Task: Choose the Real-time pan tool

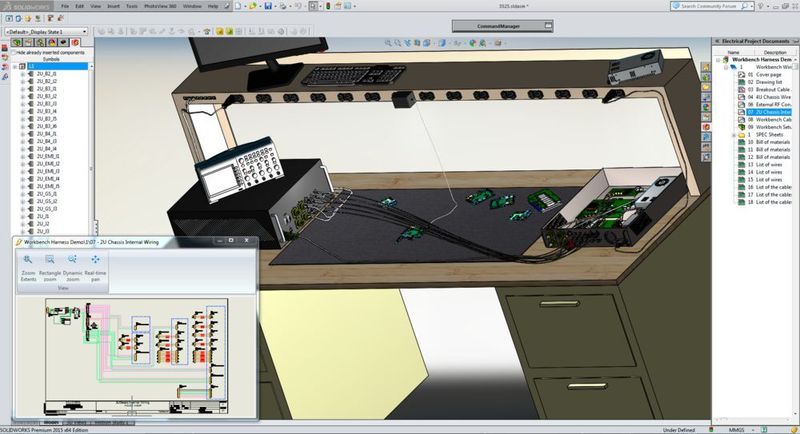Action: 95,268
